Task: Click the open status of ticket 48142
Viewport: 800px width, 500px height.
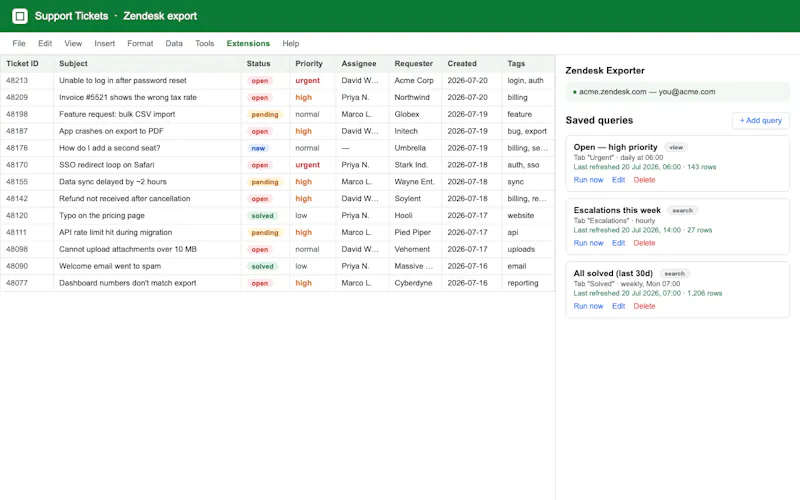Action: (x=260, y=198)
